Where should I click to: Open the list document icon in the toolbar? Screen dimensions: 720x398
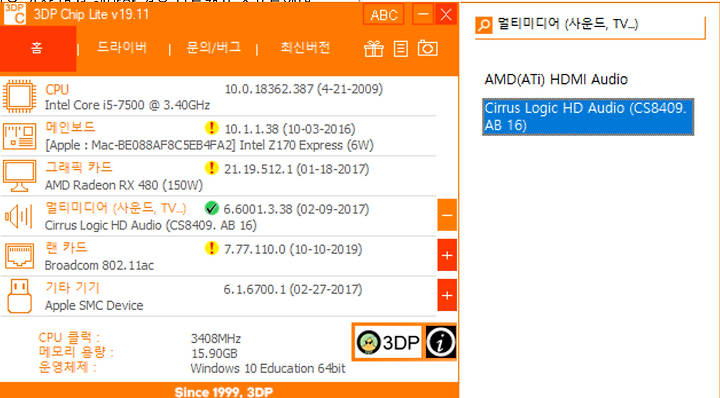tap(400, 49)
